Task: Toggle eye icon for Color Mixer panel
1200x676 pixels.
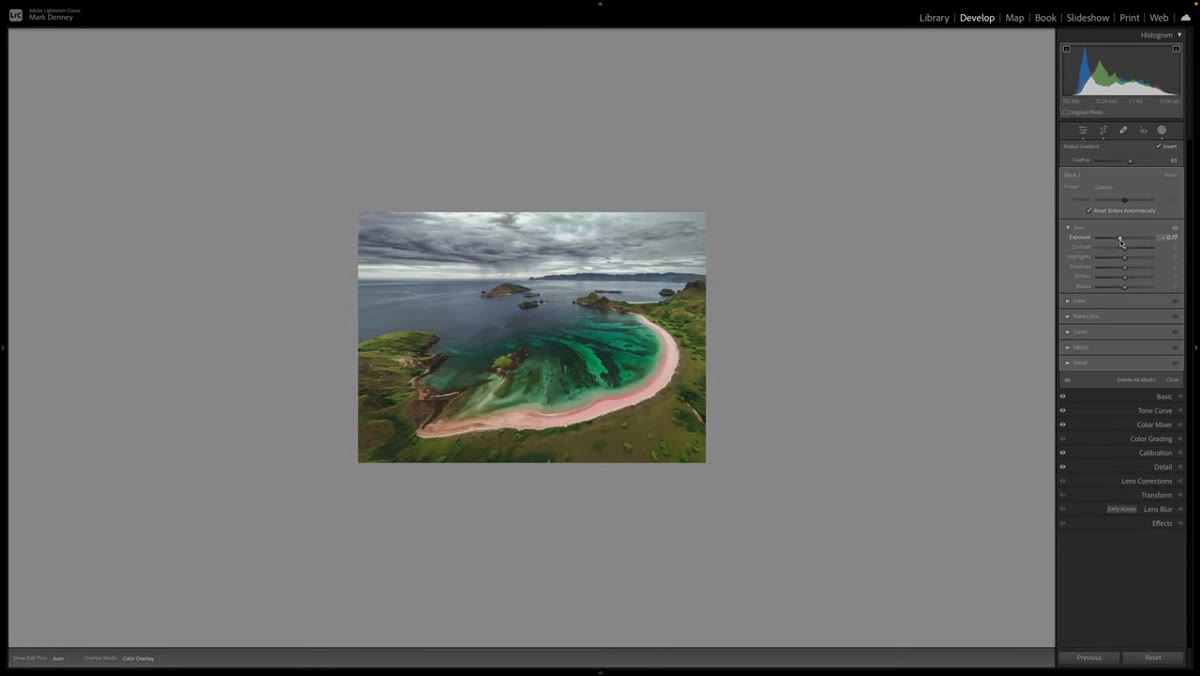Action: [x=1063, y=425]
